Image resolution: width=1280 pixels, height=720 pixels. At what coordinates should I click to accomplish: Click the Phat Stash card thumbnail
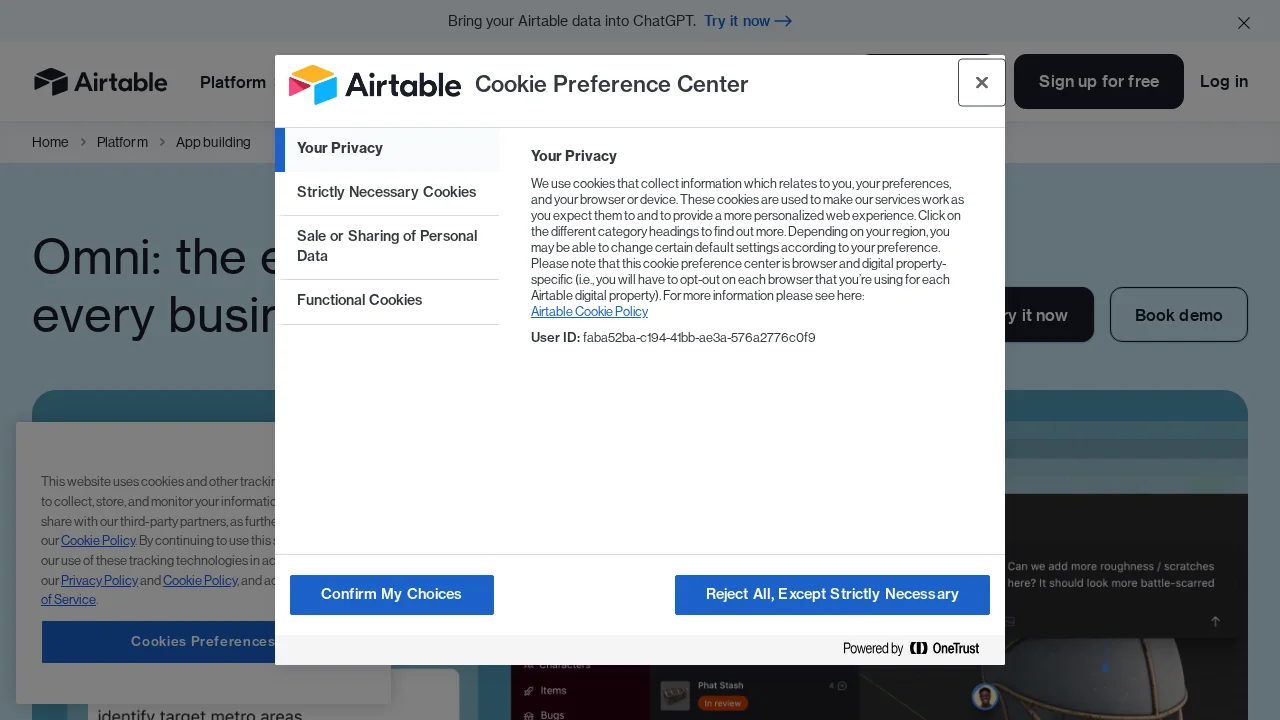[676, 696]
